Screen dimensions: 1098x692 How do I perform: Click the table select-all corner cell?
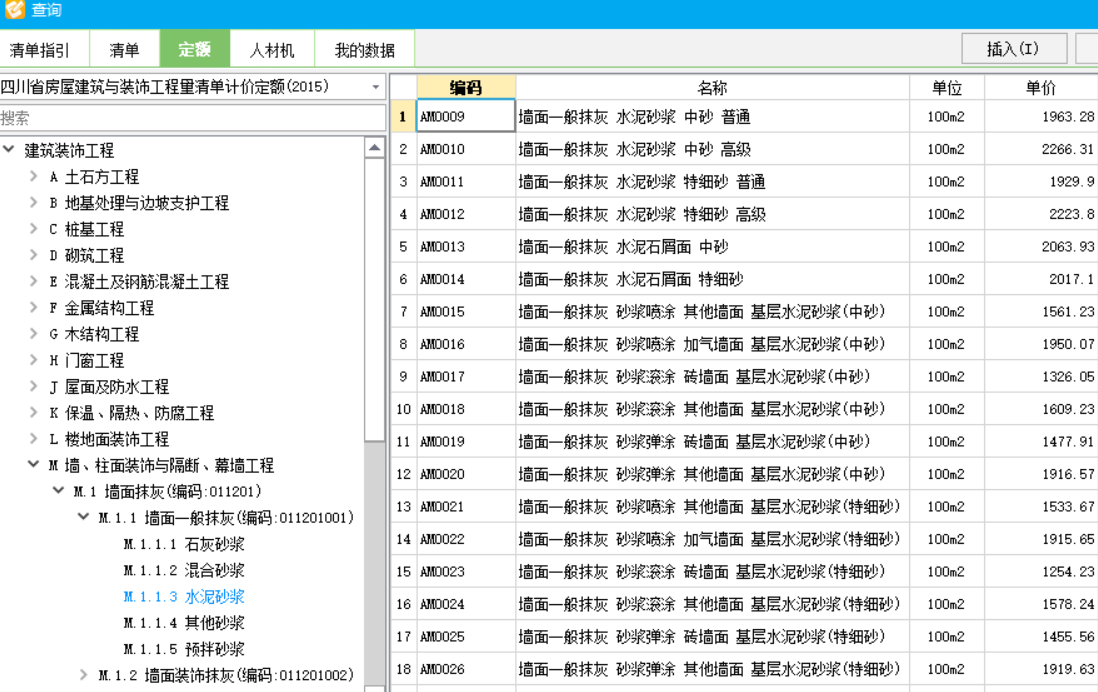[403, 88]
